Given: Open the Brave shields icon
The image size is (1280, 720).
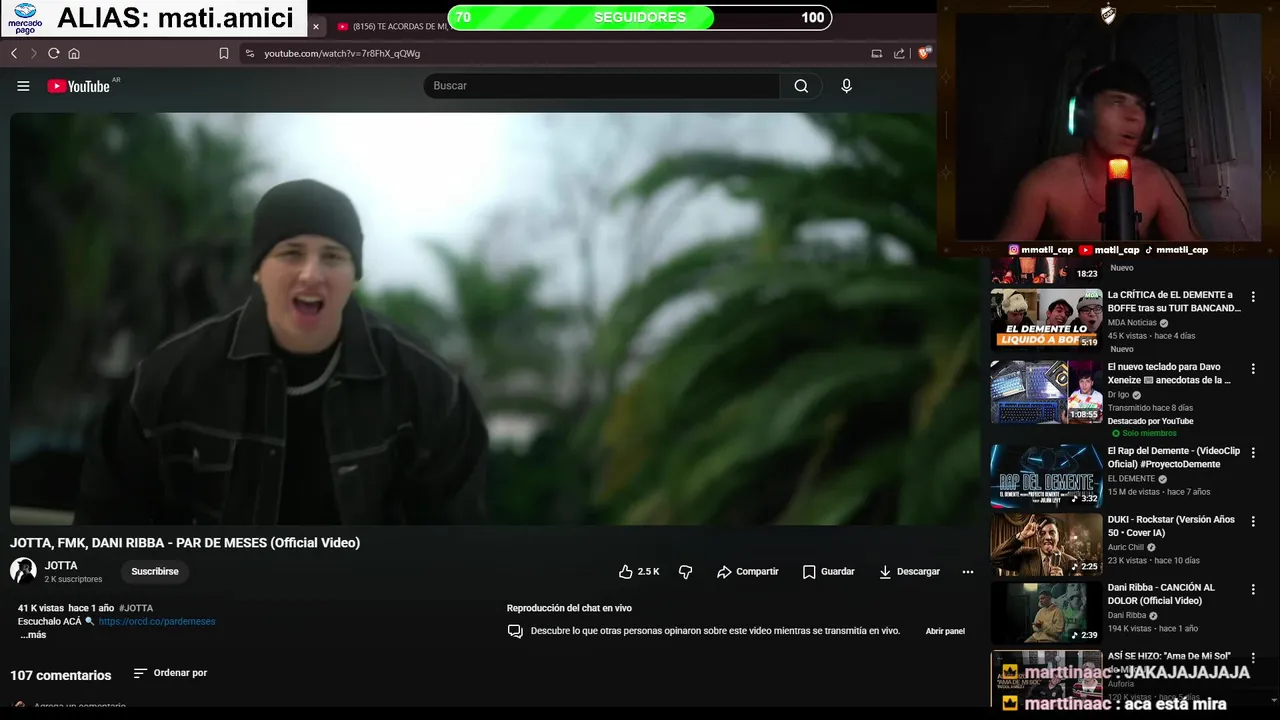Looking at the screenshot, I should (924, 53).
